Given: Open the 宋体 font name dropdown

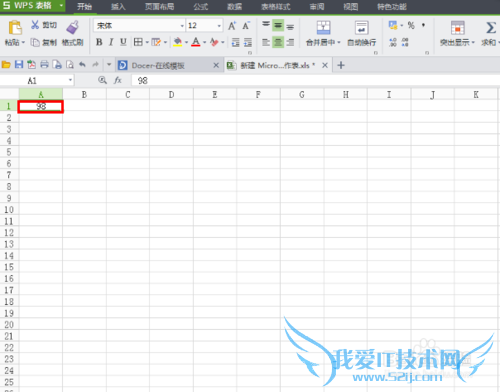Looking at the screenshot, I should coord(182,26).
